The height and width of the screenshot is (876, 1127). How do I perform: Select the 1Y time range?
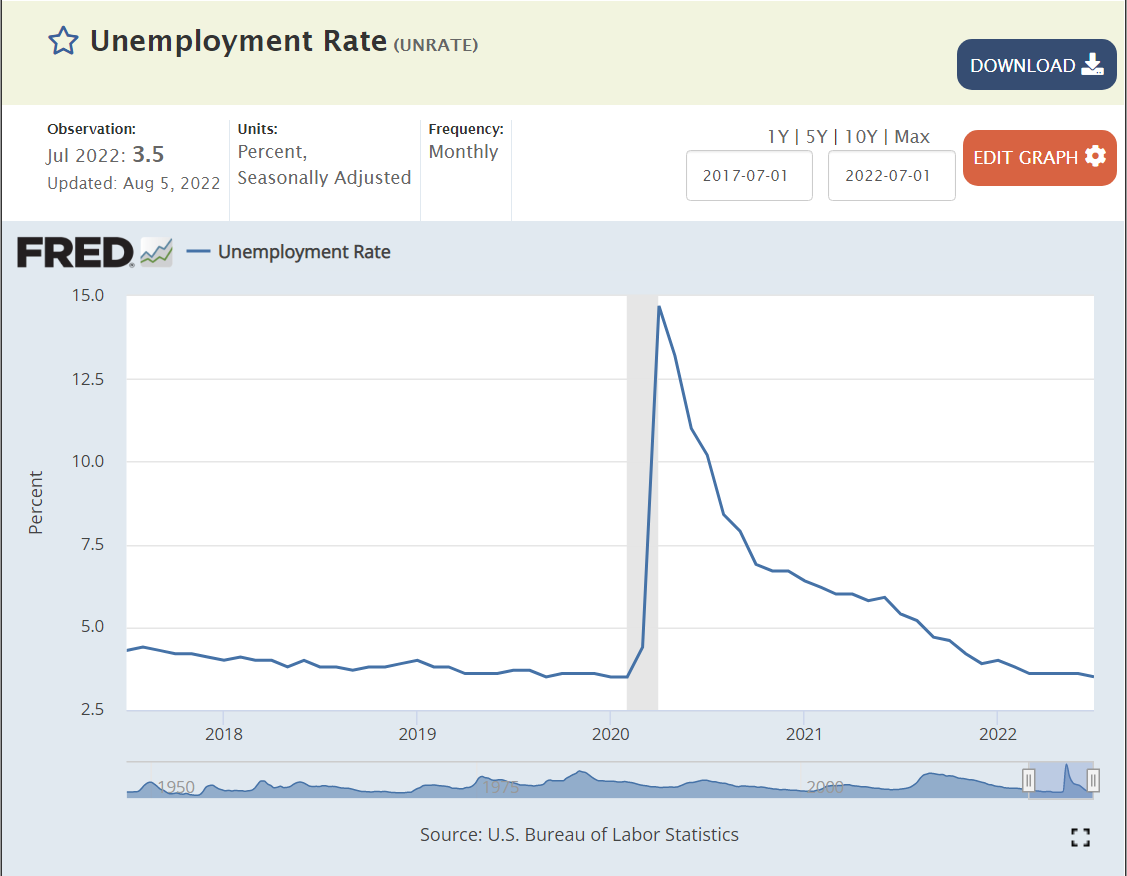[777, 137]
